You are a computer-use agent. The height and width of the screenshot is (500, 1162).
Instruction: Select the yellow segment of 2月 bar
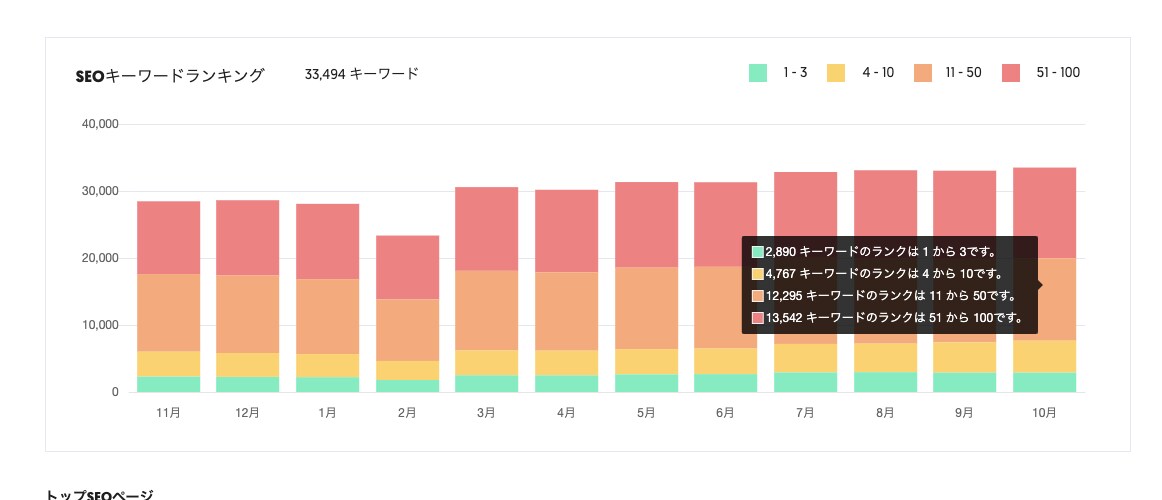tap(408, 370)
